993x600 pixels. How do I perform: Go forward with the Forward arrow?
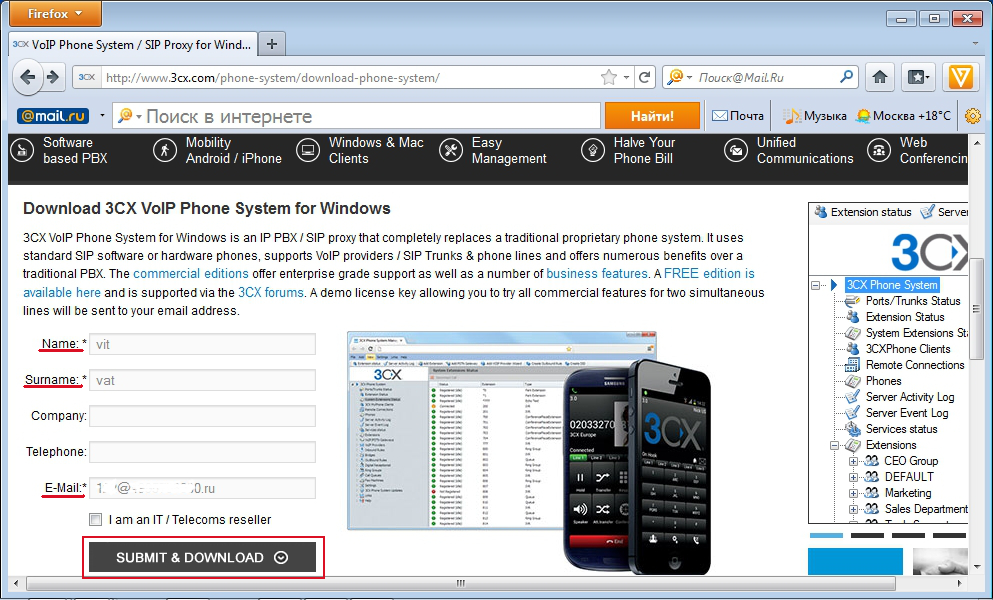53,77
